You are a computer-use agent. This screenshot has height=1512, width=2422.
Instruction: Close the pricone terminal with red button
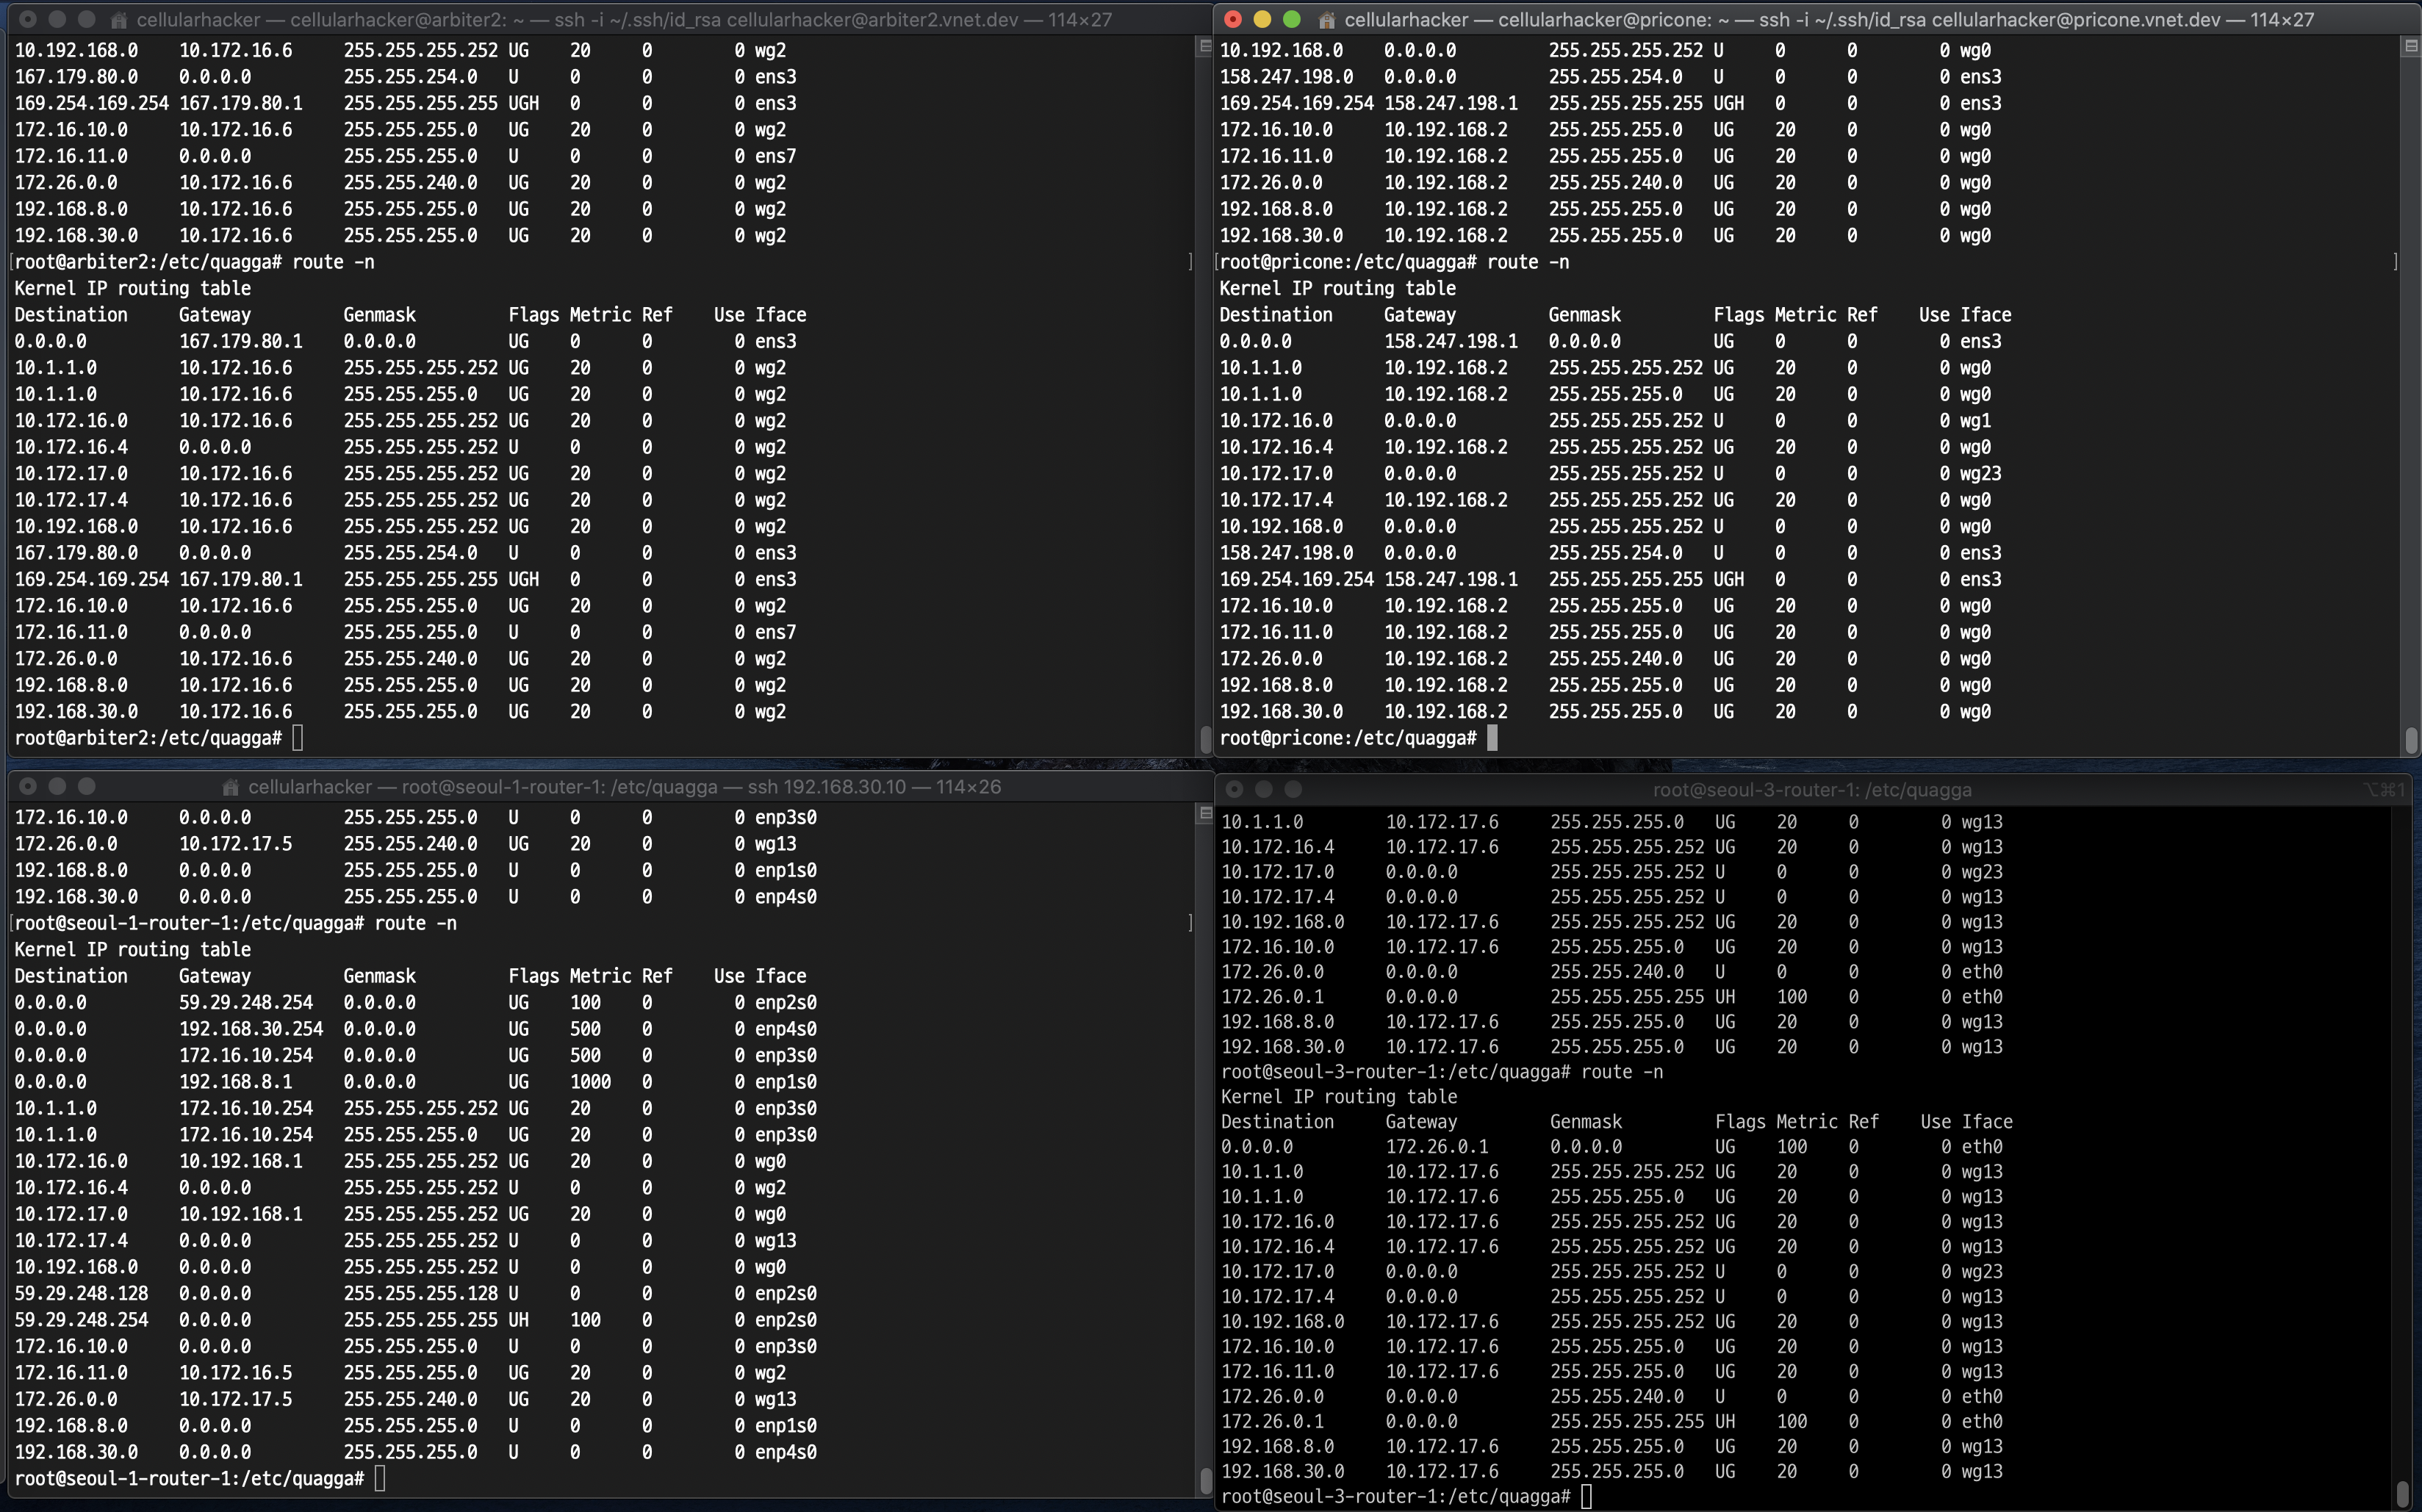[1233, 19]
